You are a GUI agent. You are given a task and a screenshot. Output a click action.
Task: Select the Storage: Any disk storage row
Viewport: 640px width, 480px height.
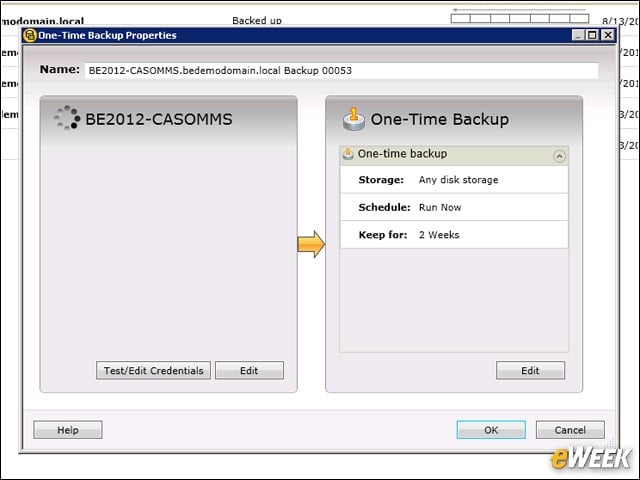(x=454, y=180)
